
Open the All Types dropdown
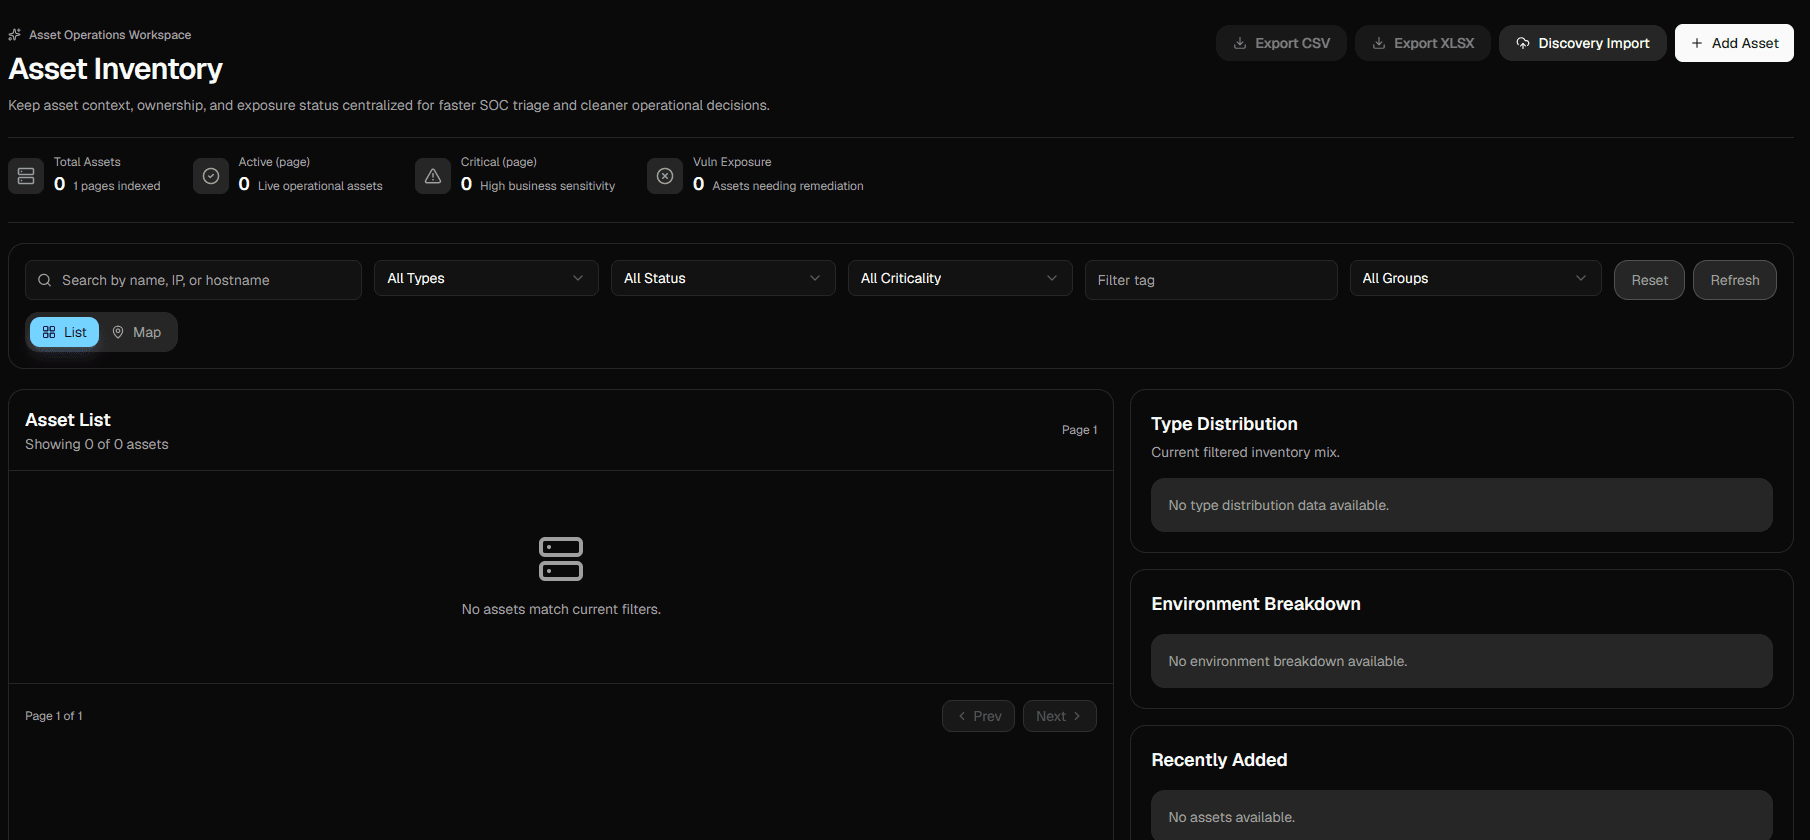[x=486, y=278]
